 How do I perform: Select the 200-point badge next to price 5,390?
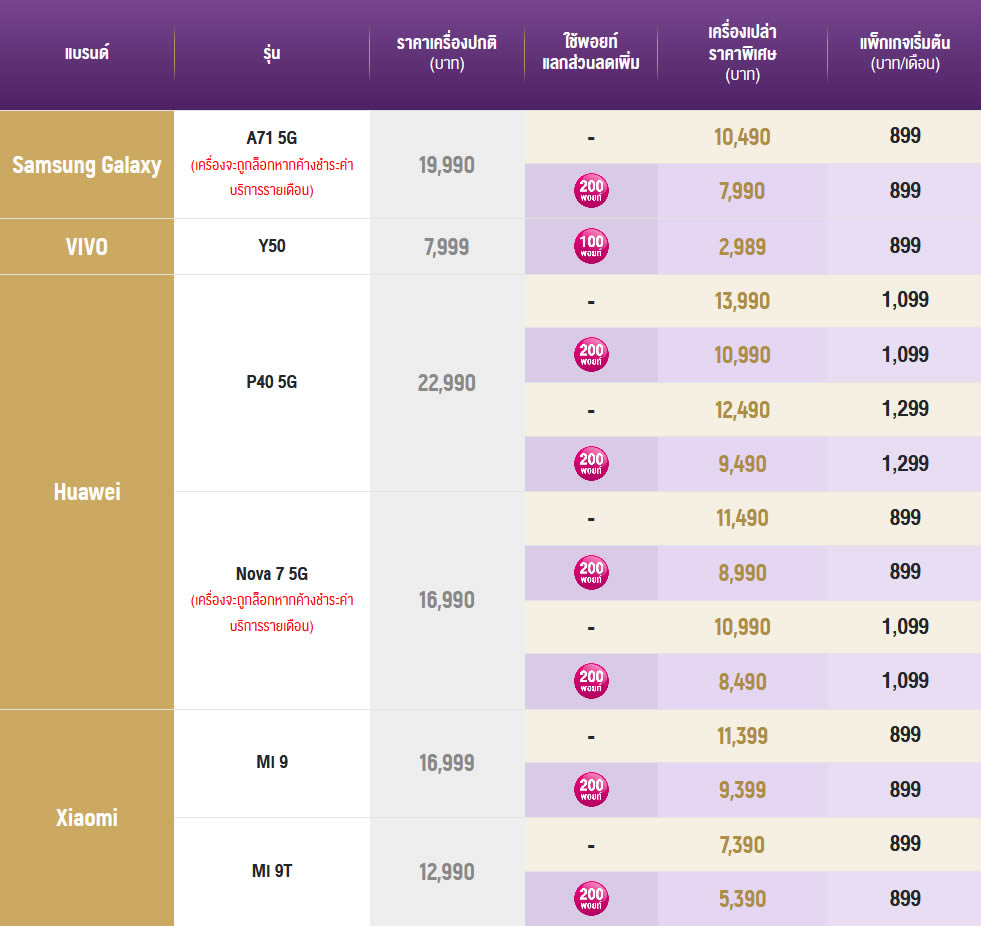[592, 898]
